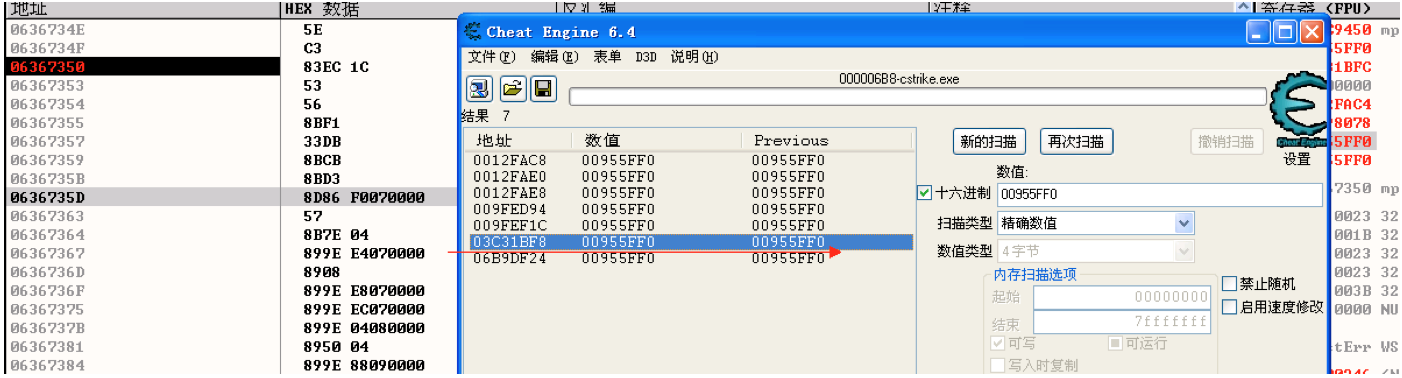Select debugger row address 0636734E
This screenshot has height=378, width=1402.
[x=48, y=30]
